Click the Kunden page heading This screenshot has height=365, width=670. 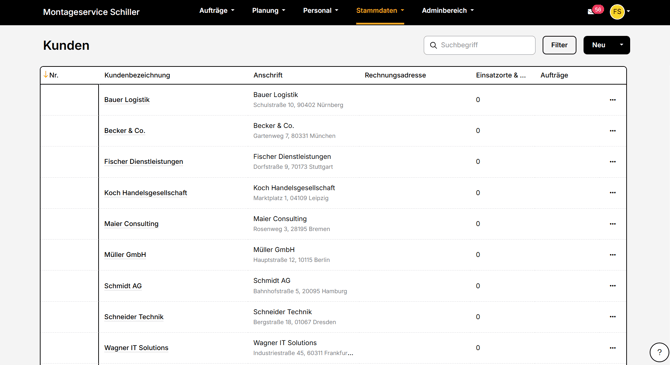click(66, 45)
